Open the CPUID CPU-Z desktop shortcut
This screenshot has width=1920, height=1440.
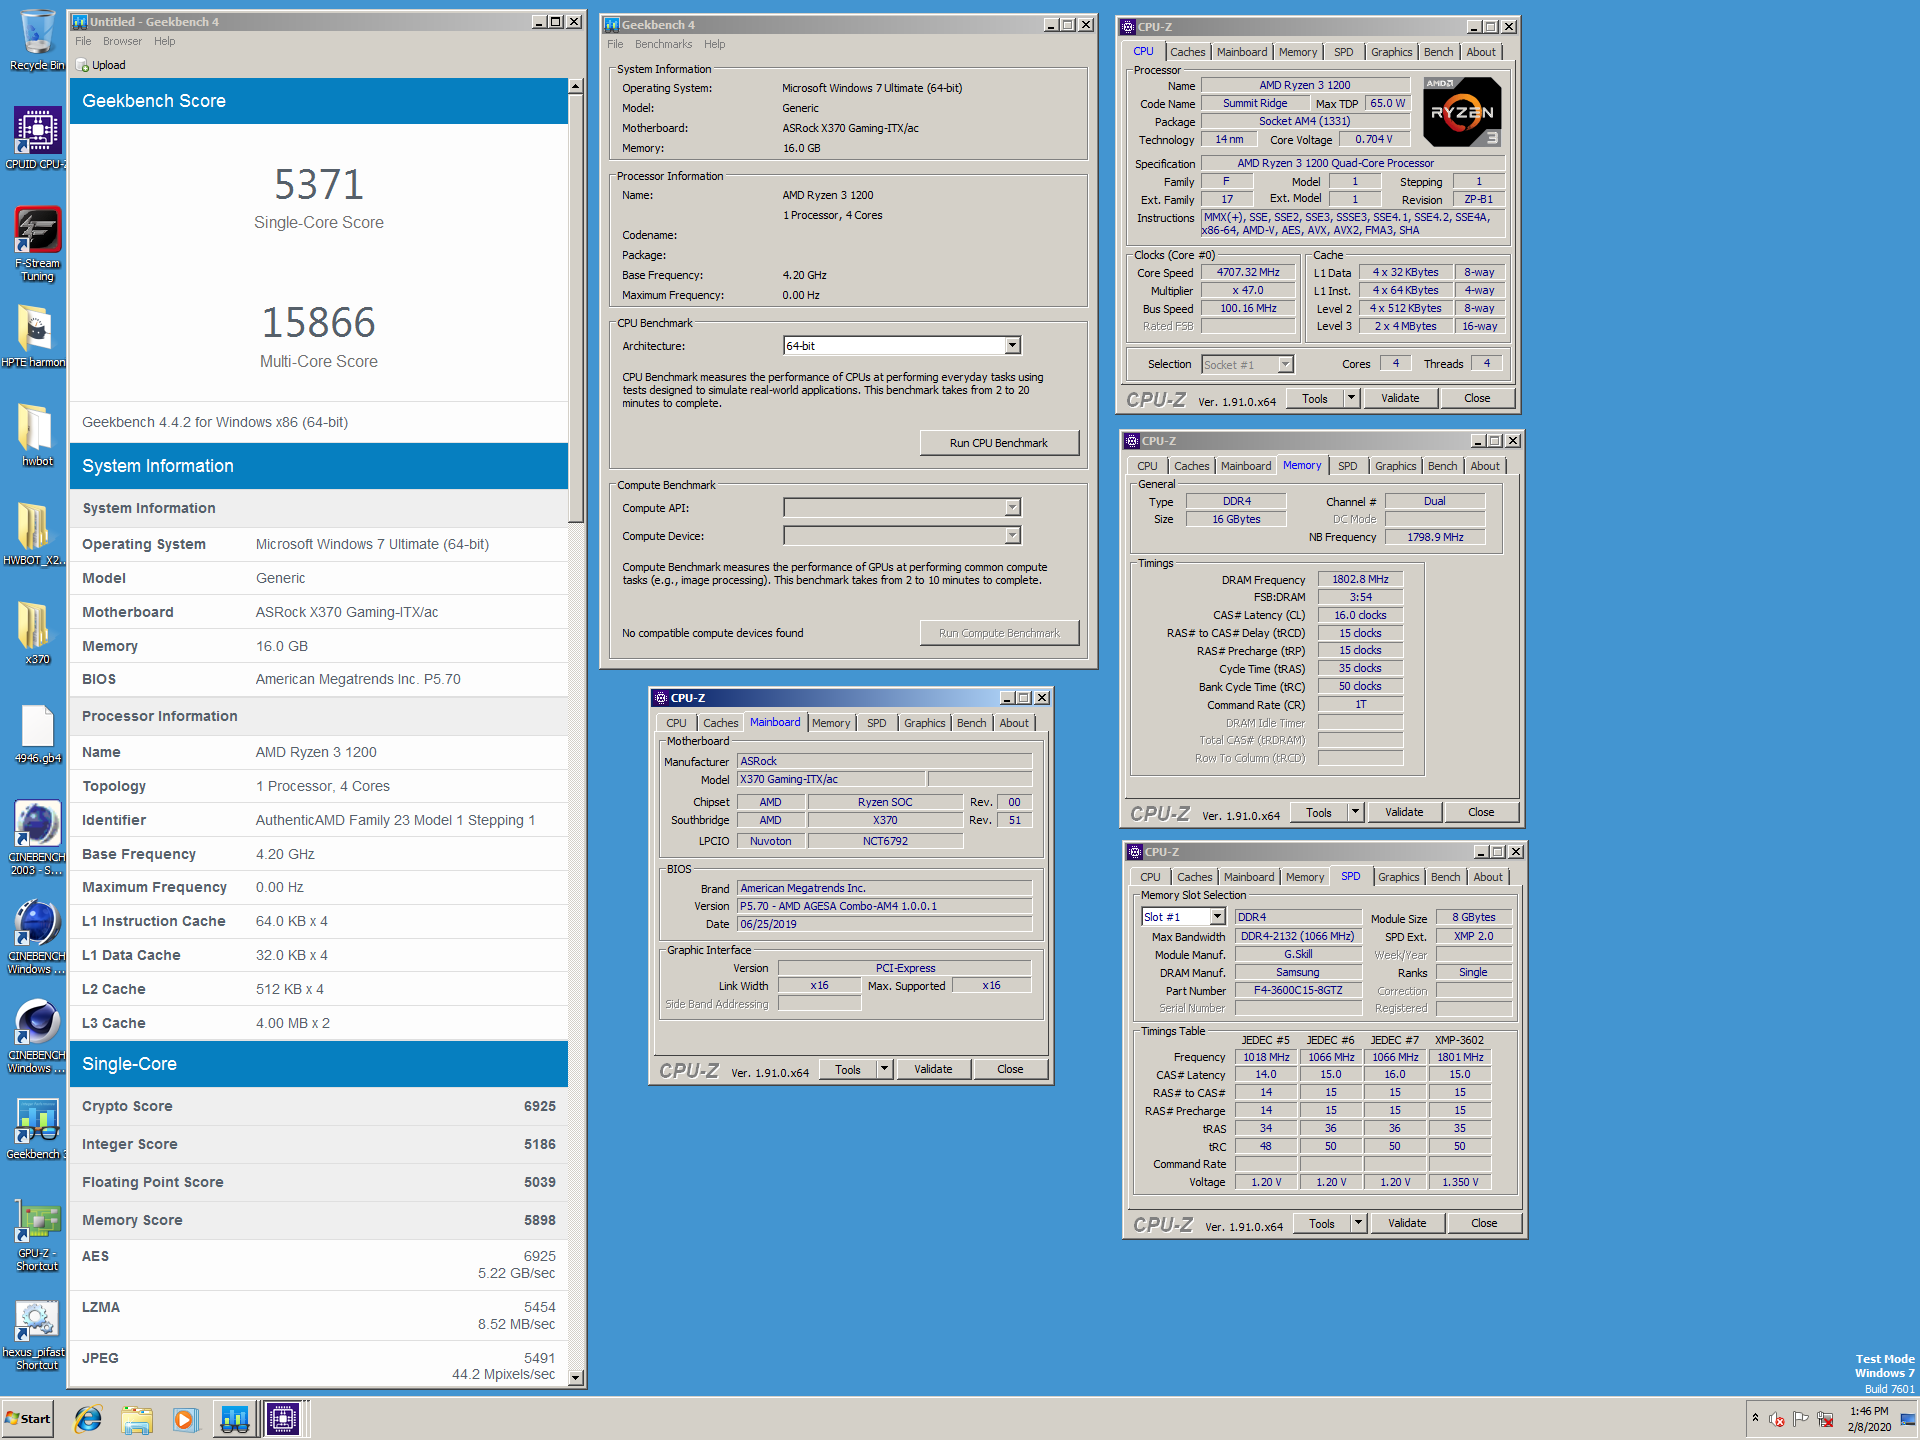(x=36, y=138)
